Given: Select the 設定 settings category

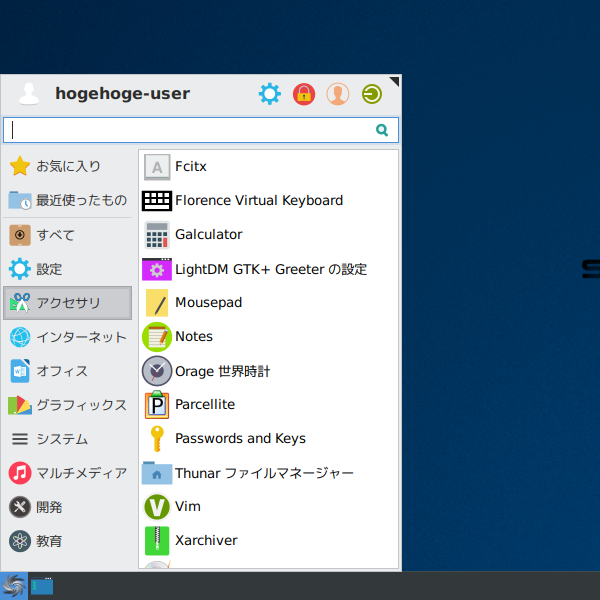Looking at the screenshot, I should 67,269.
